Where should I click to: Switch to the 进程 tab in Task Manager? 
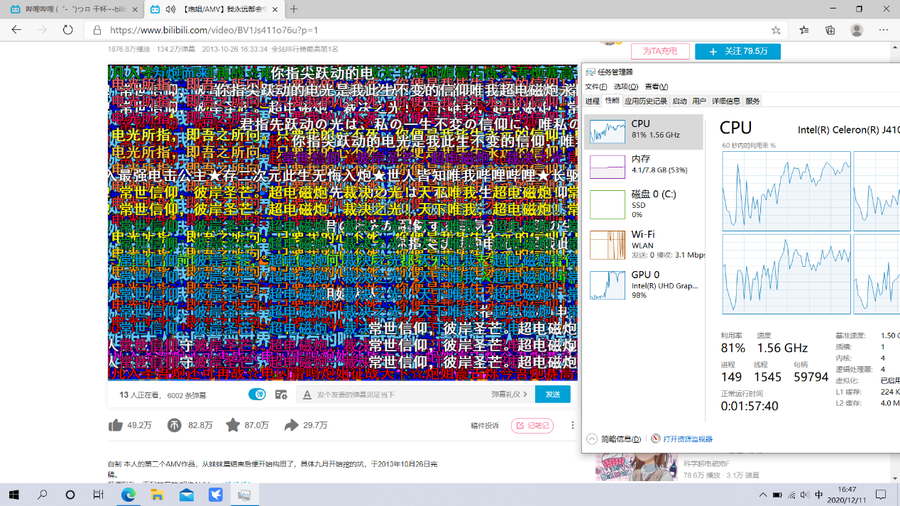[x=592, y=101]
